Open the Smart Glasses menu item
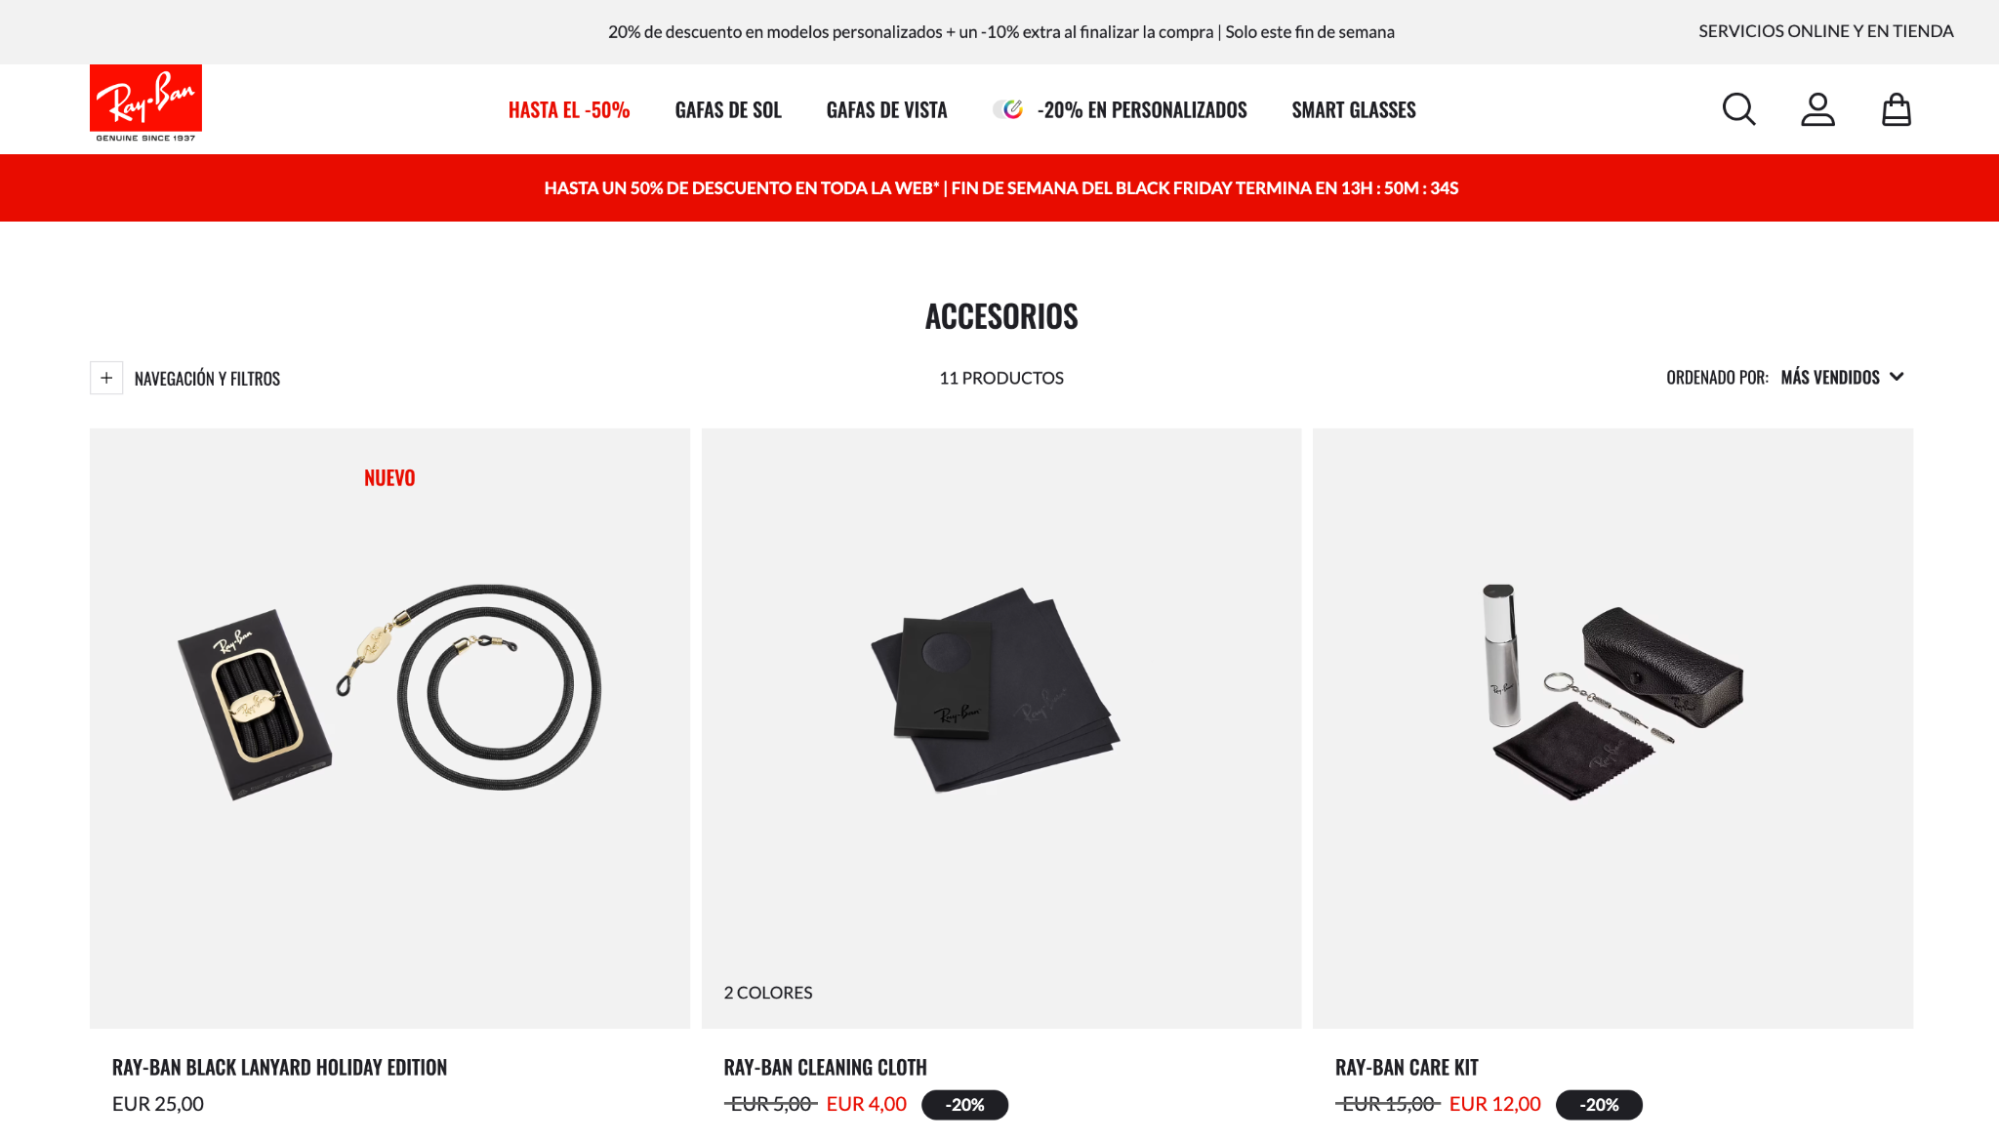Viewport: 1999px width, 1138px height. pos(1354,110)
